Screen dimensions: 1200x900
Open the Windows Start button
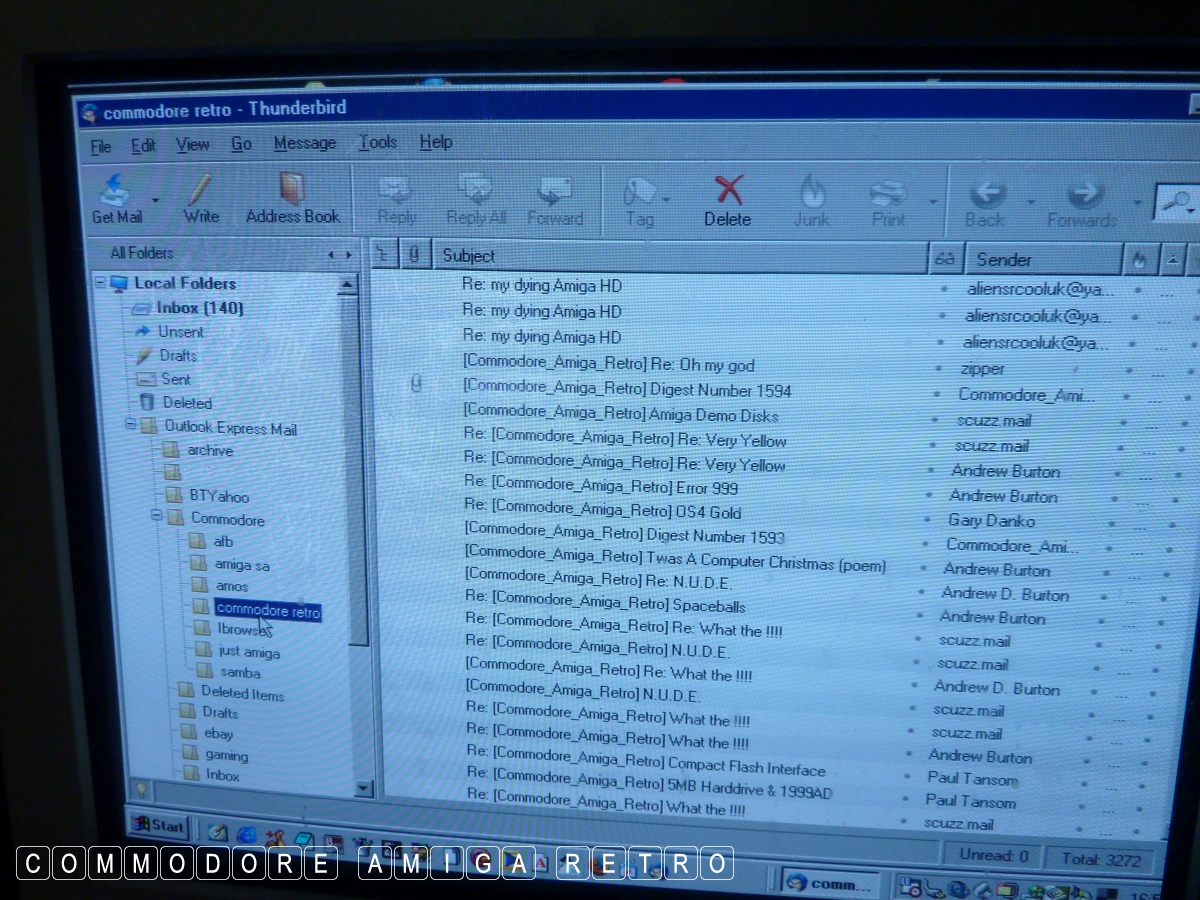(x=158, y=826)
